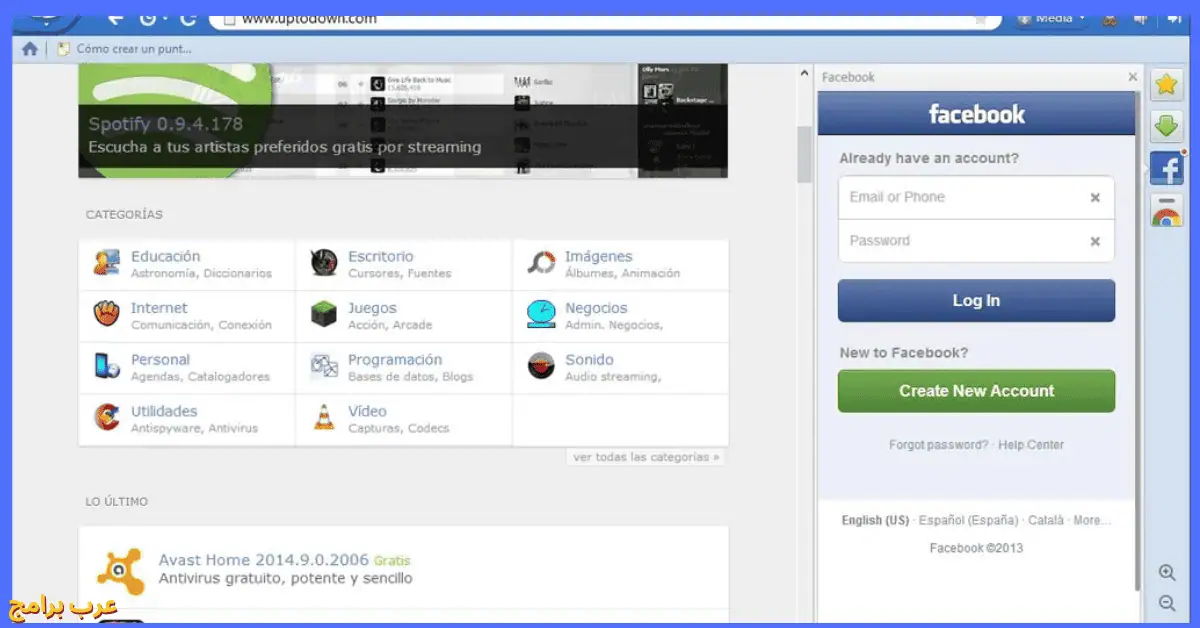Click the Imágenes category icon
The image size is (1200, 628).
point(541,264)
